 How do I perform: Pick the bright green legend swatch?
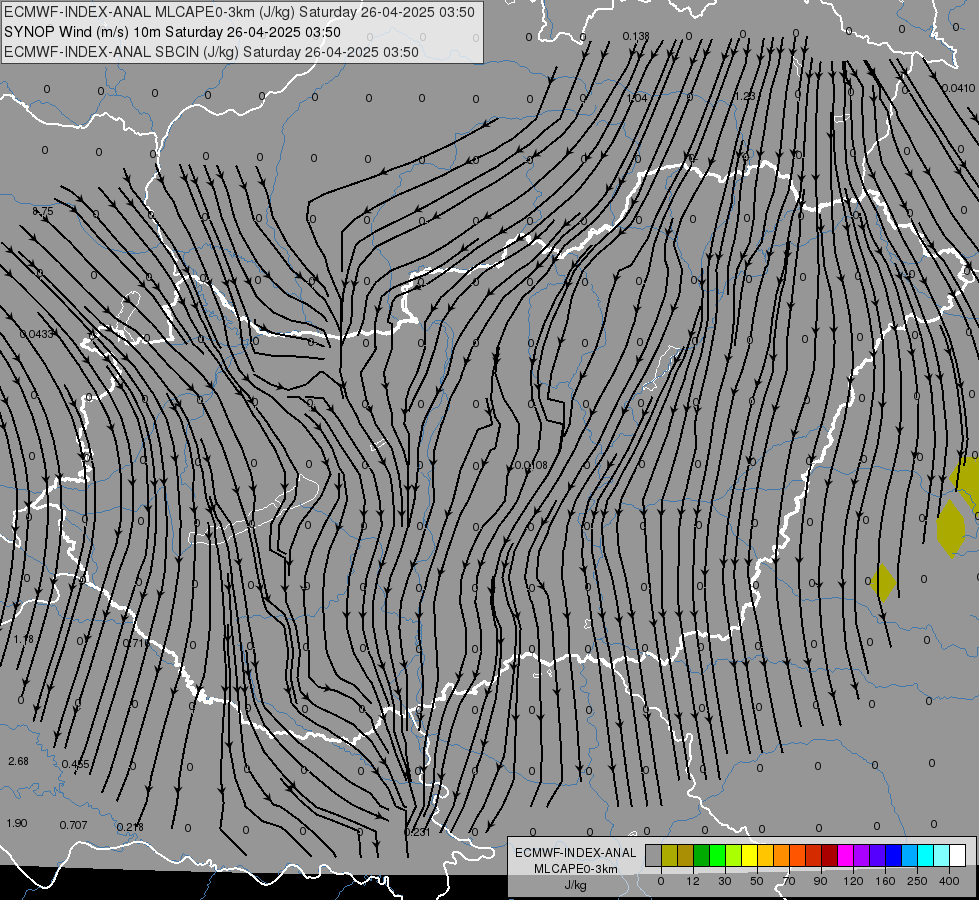(x=718, y=855)
